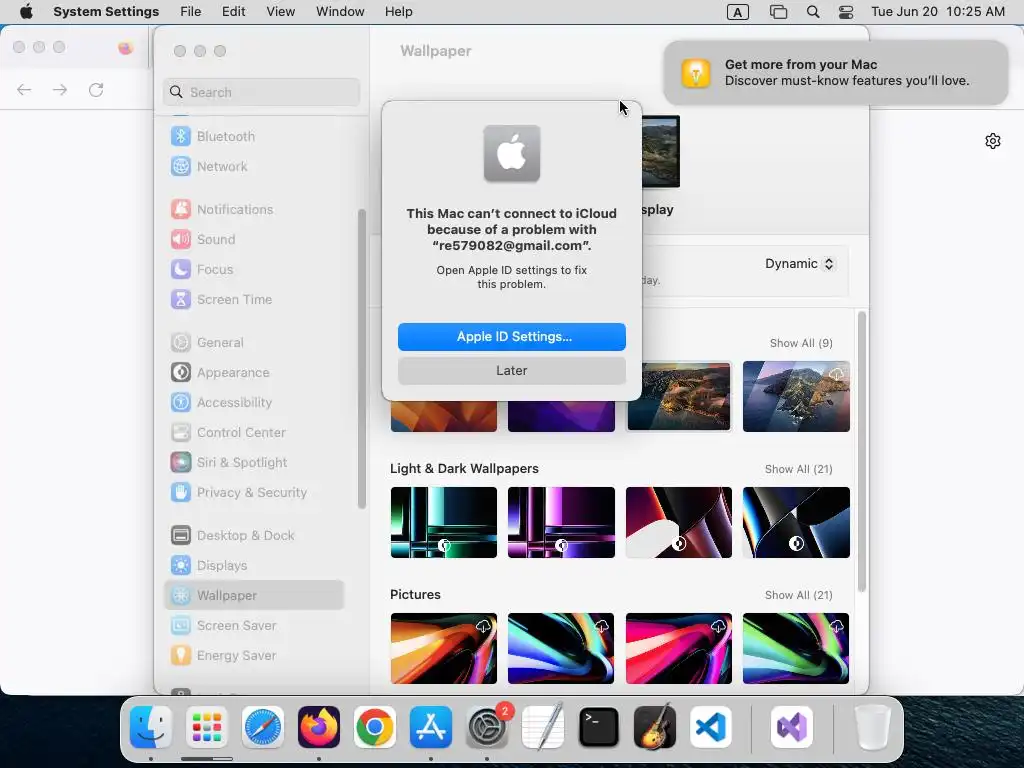Open Desktop & Dock icon

click(181, 536)
